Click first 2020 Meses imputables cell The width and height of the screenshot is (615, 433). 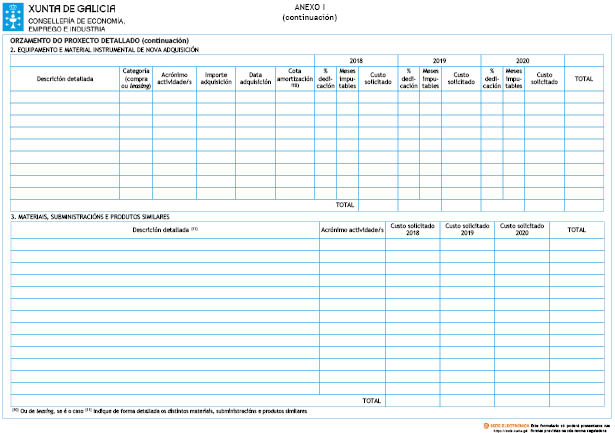click(x=514, y=97)
